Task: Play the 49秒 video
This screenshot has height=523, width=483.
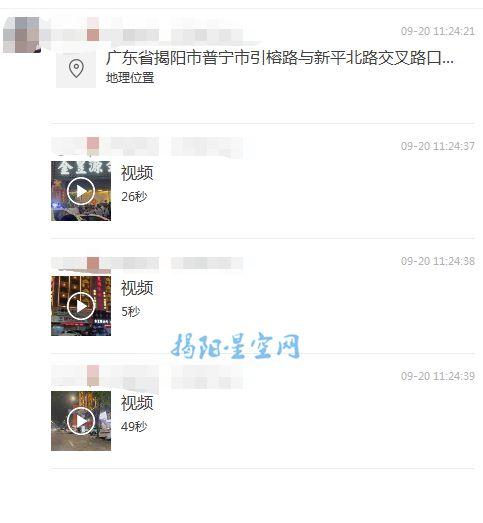Action: pos(81,421)
